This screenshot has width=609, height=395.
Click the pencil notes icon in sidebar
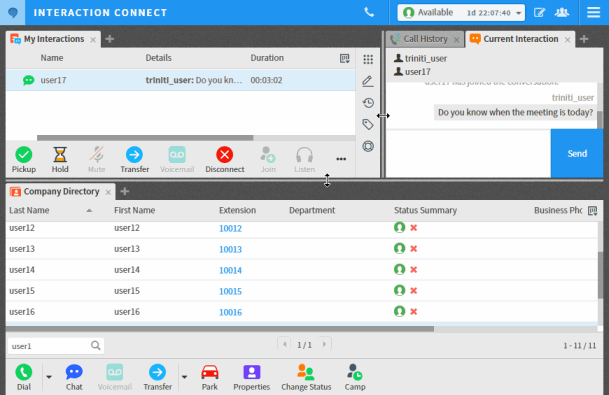[x=368, y=81]
